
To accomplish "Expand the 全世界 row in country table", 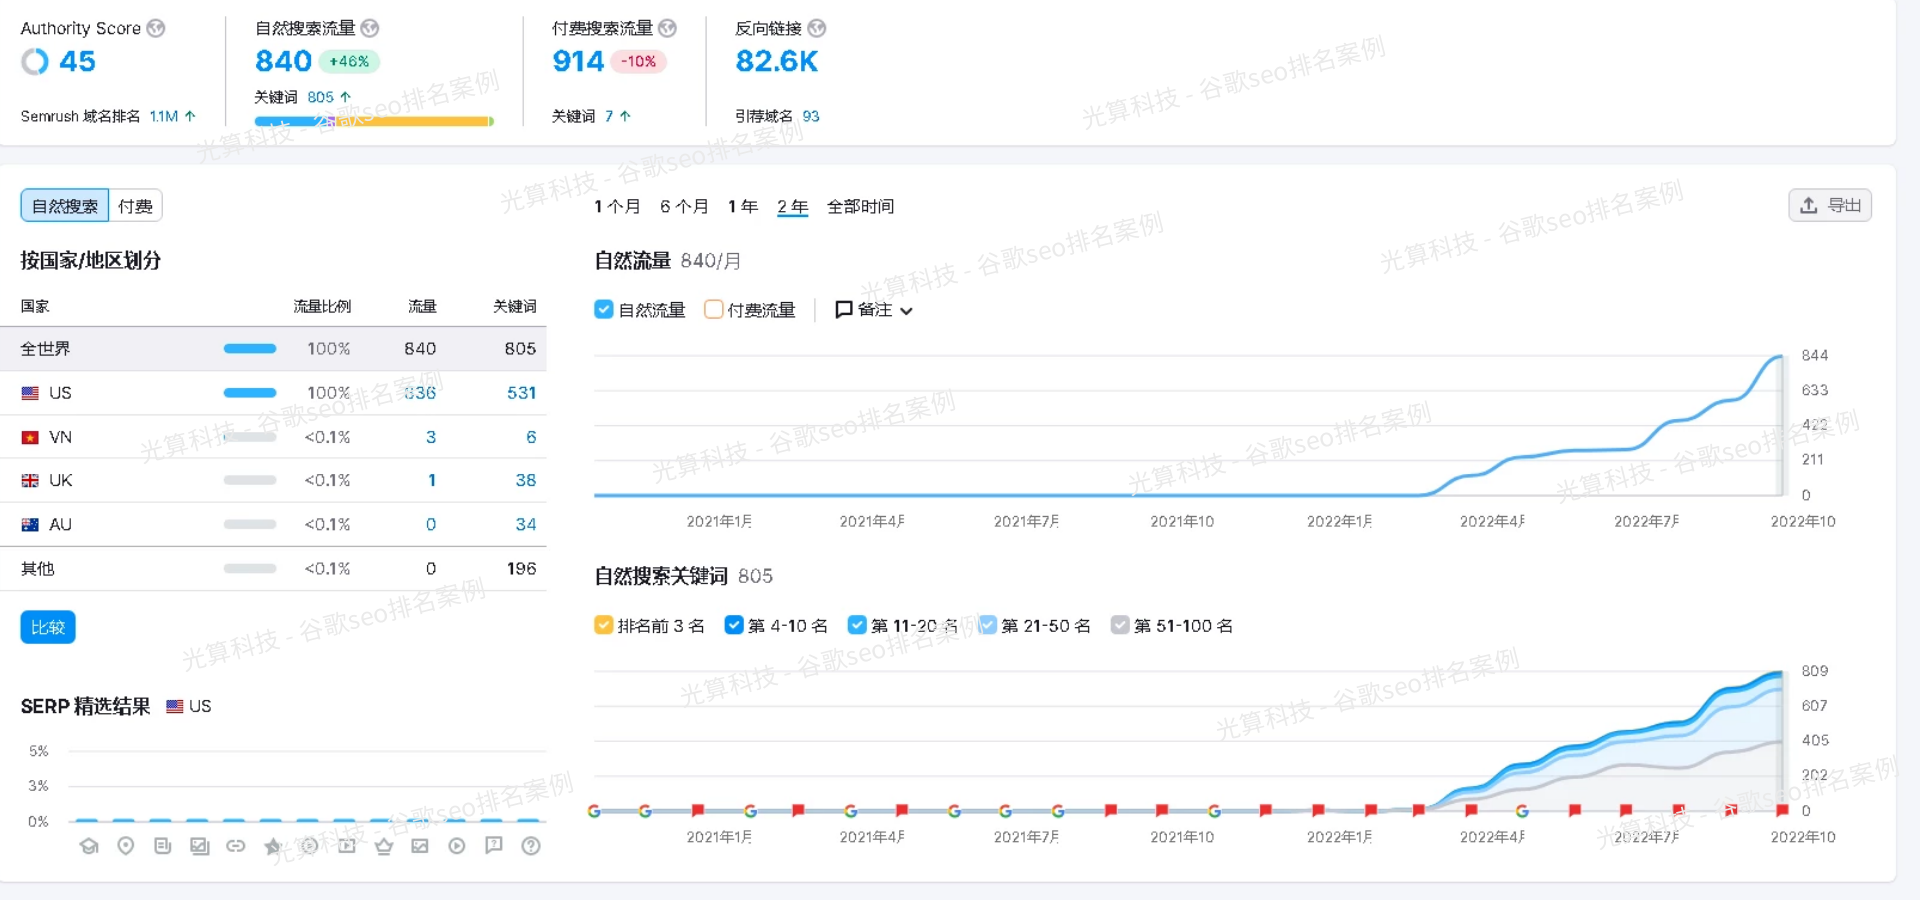I will (46, 349).
